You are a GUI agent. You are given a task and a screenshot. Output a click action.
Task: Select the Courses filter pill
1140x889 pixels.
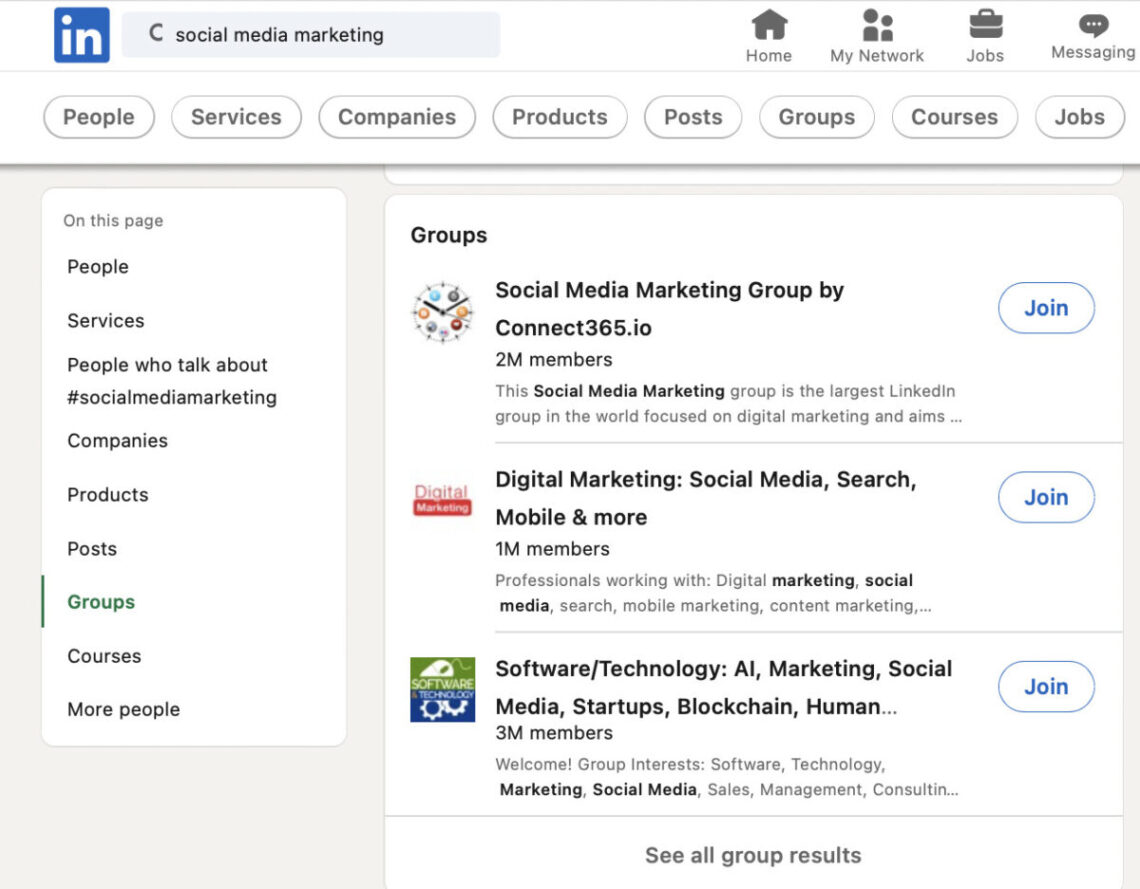coord(954,117)
